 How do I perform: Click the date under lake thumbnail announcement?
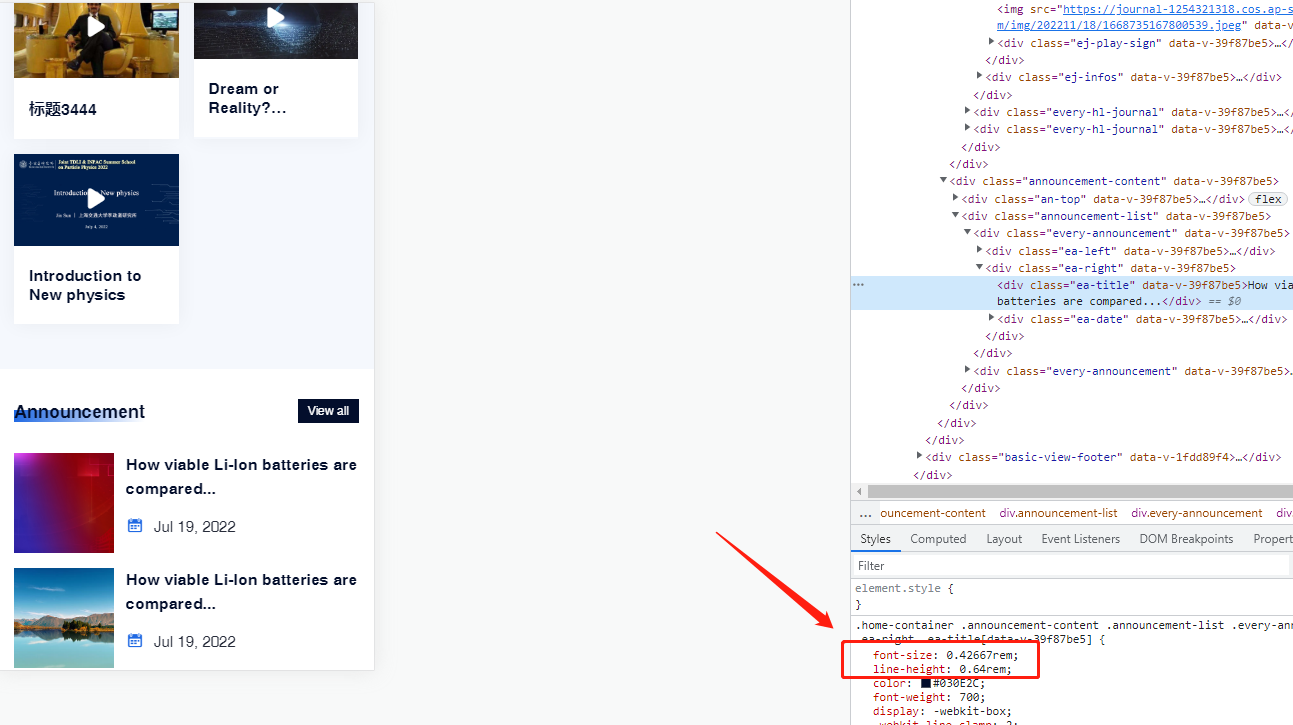[195, 642]
